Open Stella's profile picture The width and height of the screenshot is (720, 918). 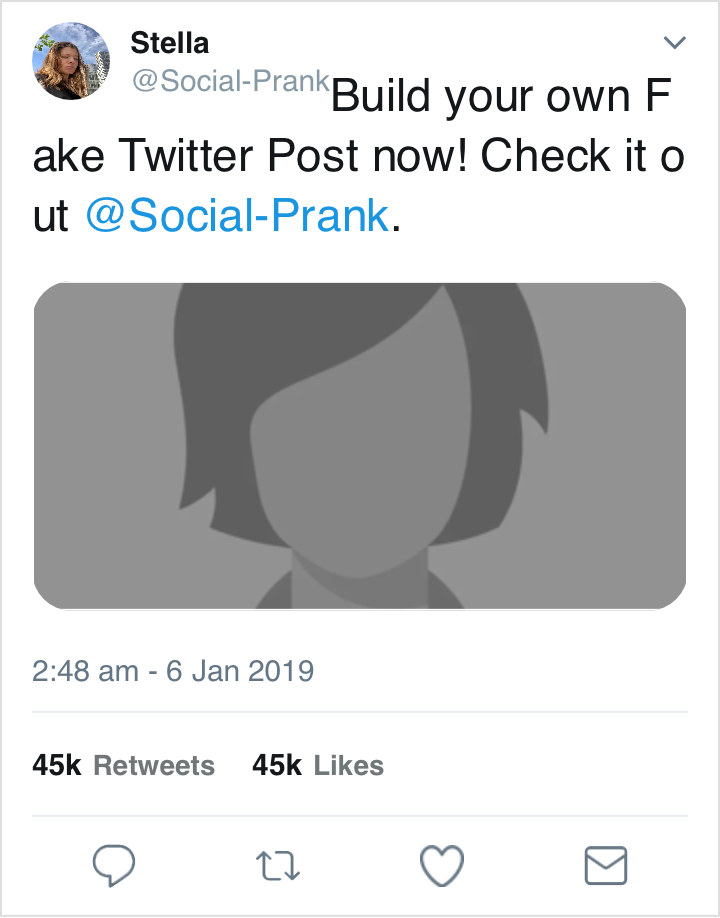click(x=71, y=61)
